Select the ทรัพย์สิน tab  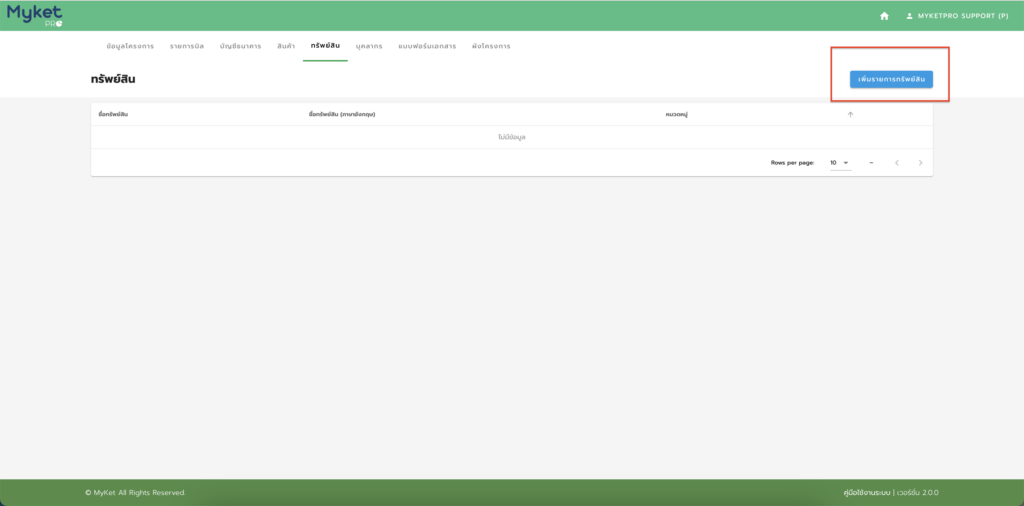(x=325, y=47)
